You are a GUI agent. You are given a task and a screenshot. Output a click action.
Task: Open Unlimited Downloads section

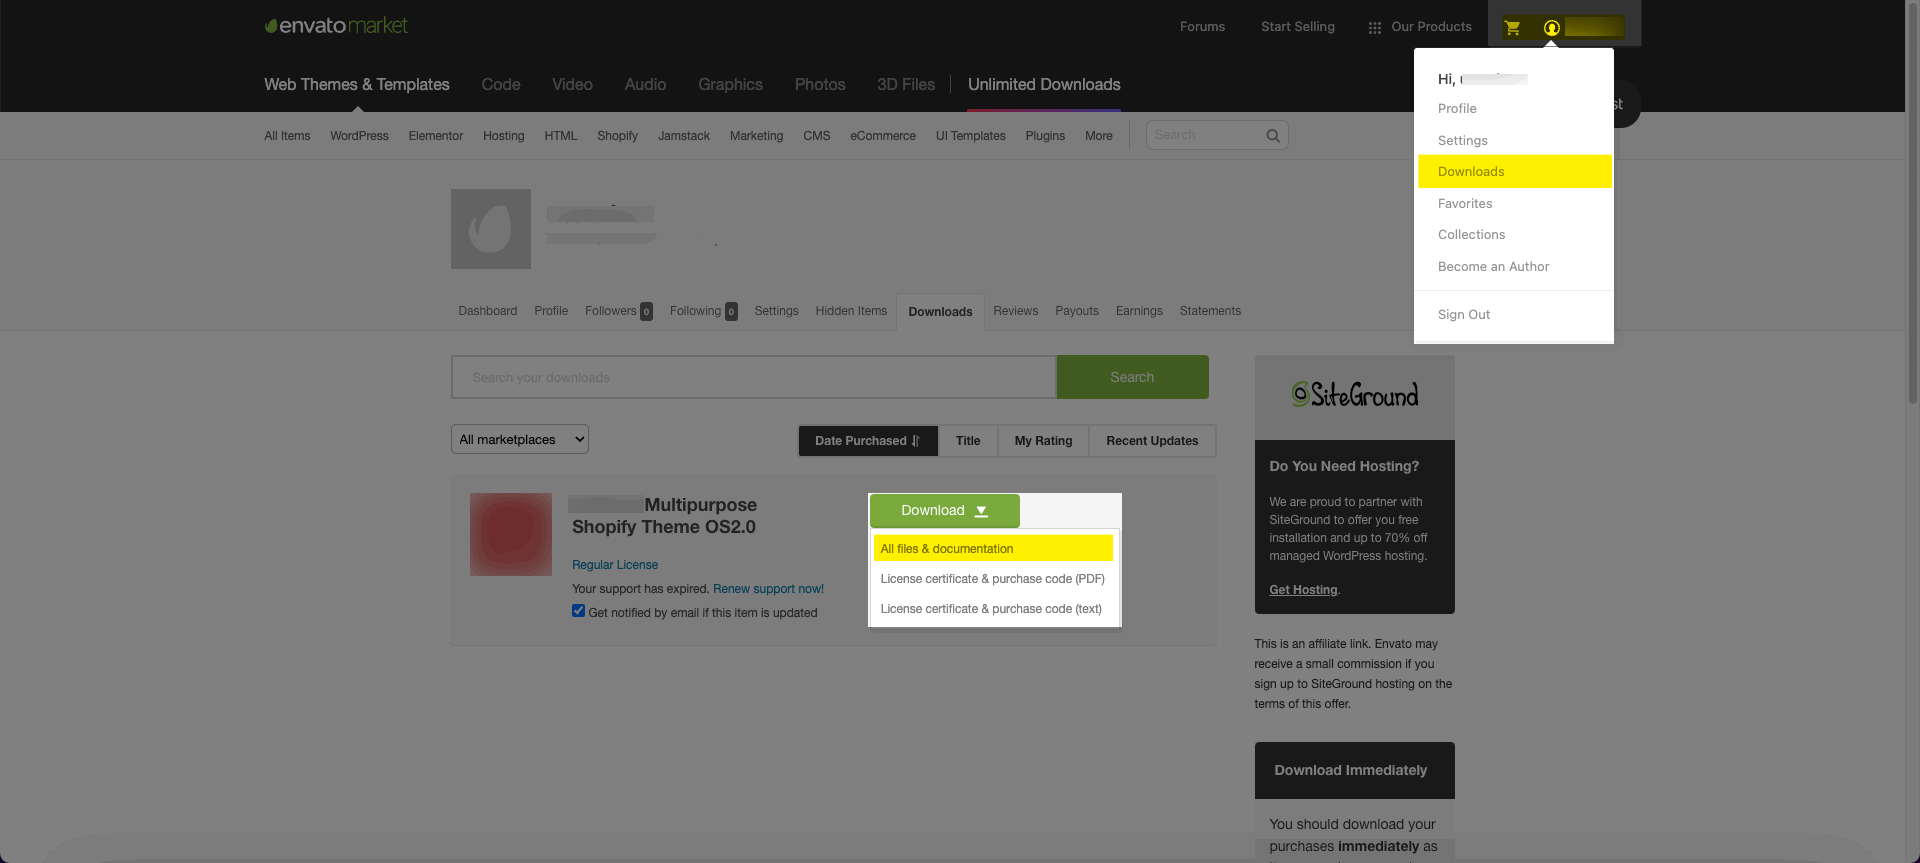pos(1044,85)
